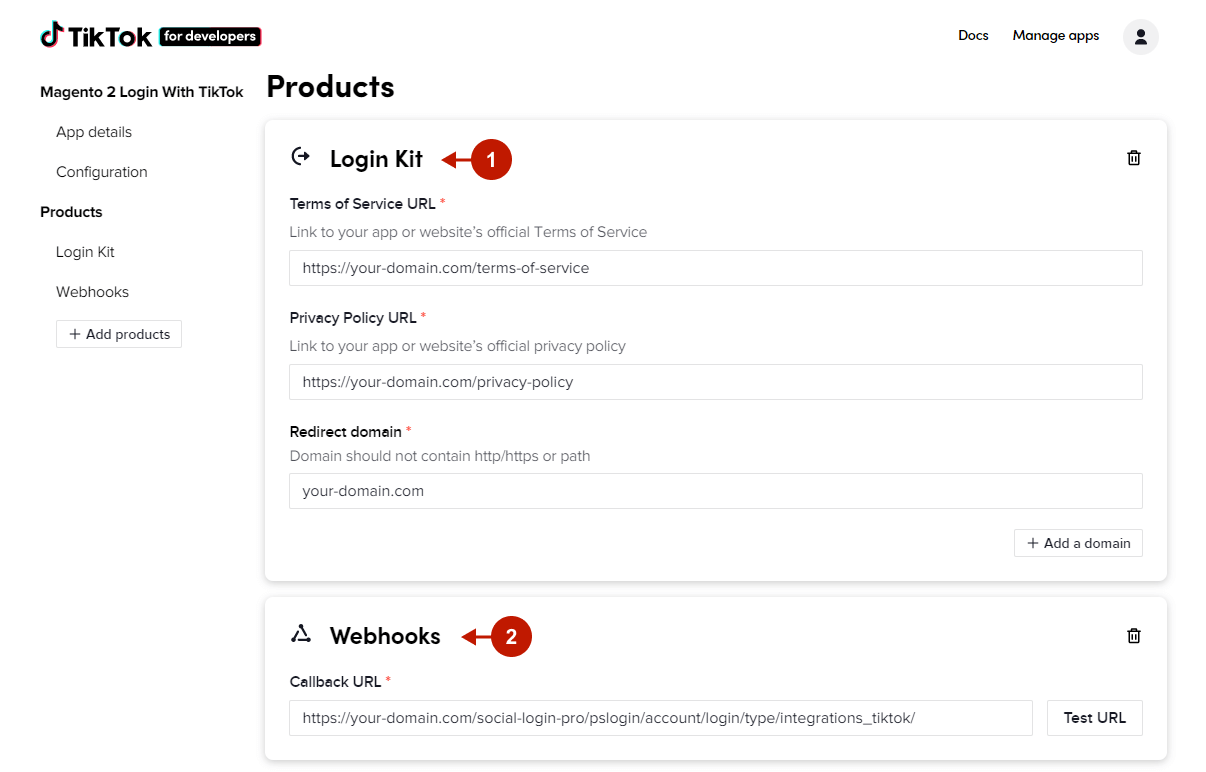This screenshot has height=772, width=1206.
Task: Delete the Login Kit product via trash icon
Action: [x=1134, y=158]
